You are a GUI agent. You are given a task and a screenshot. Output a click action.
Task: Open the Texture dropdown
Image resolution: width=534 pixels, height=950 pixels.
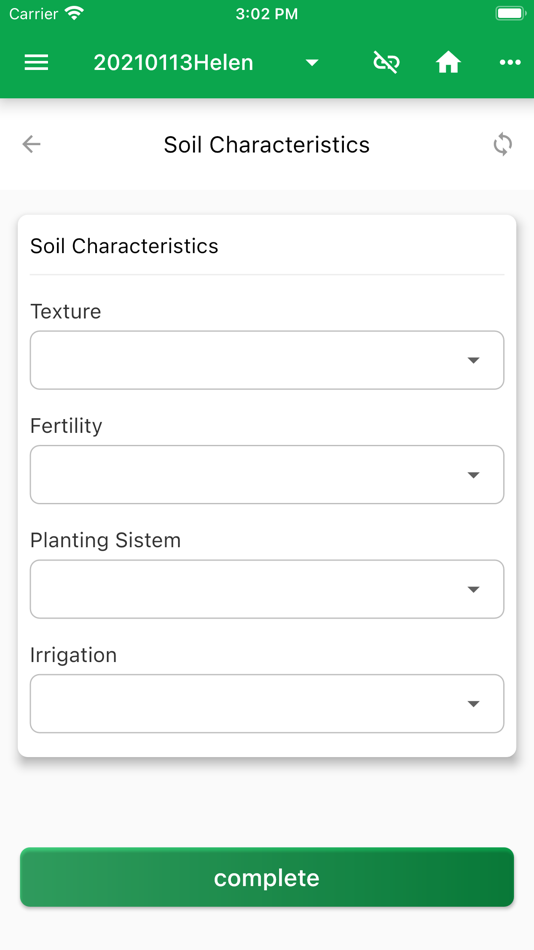[x=267, y=360]
